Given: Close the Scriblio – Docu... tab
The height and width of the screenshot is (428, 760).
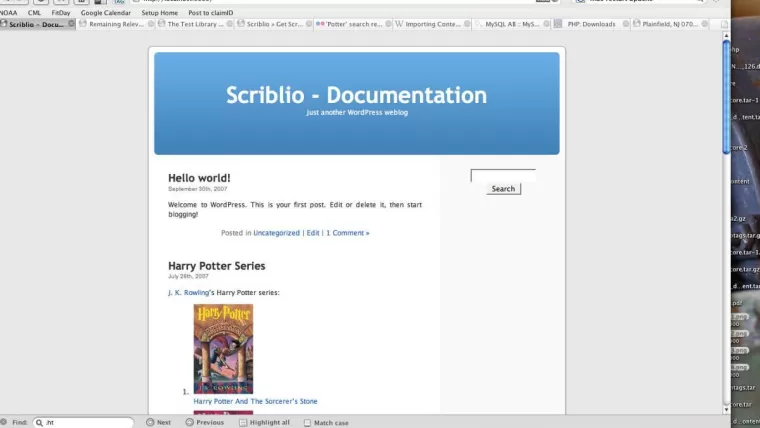Looking at the screenshot, I should point(71,24).
